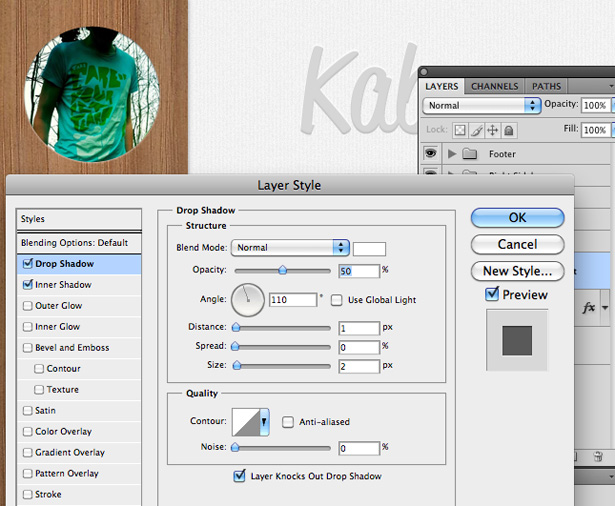Click the Angle value field
The width and height of the screenshot is (615, 506).
tap(293, 300)
